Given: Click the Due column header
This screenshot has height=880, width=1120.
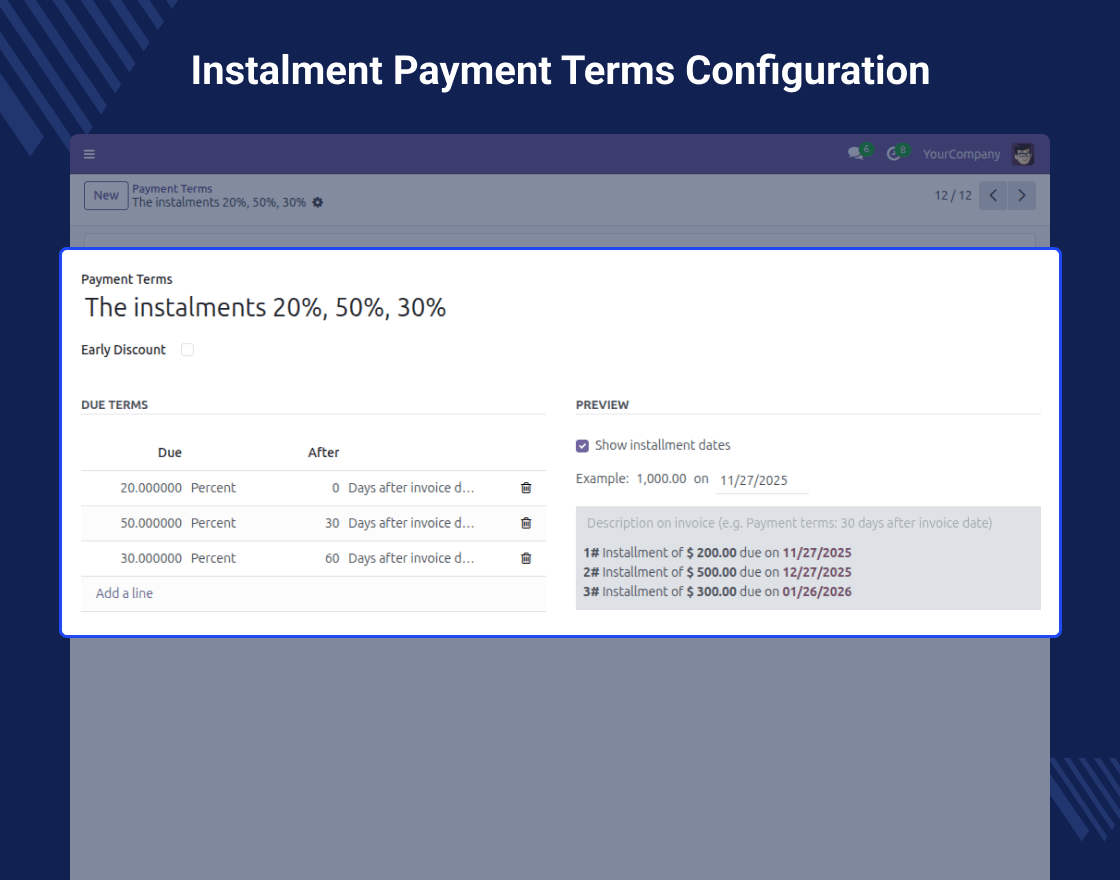Looking at the screenshot, I should click(x=170, y=453).
